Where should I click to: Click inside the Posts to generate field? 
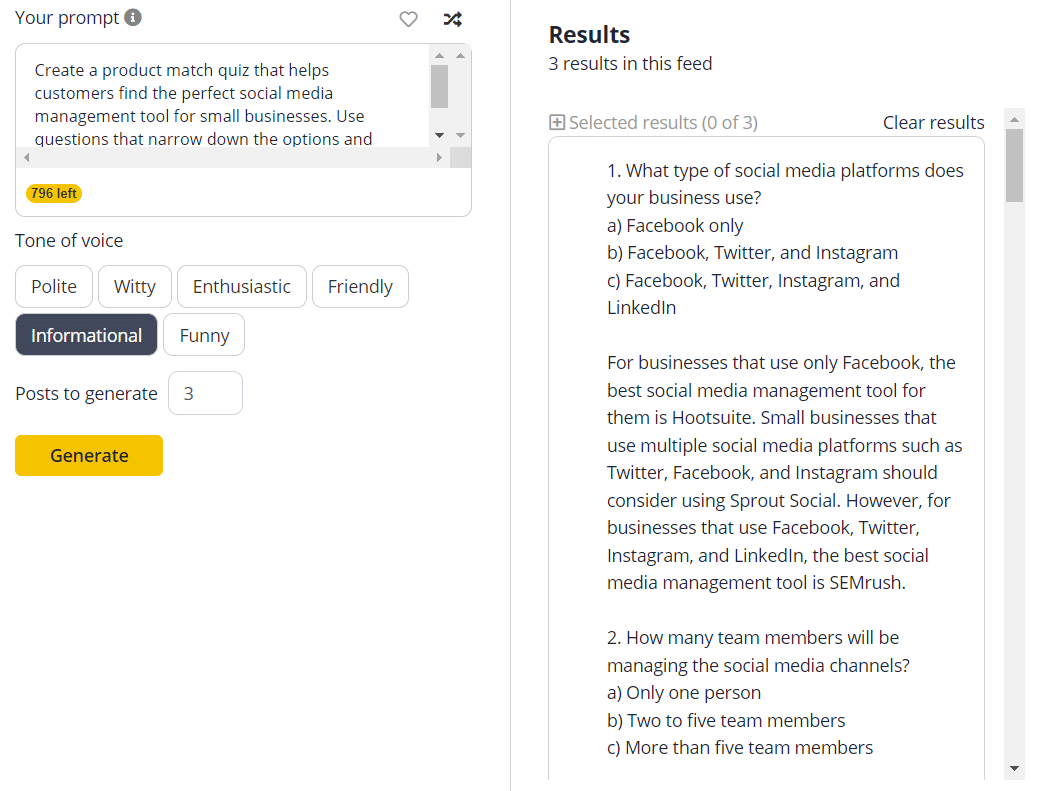pyautogui.click(x=205, y=393)
